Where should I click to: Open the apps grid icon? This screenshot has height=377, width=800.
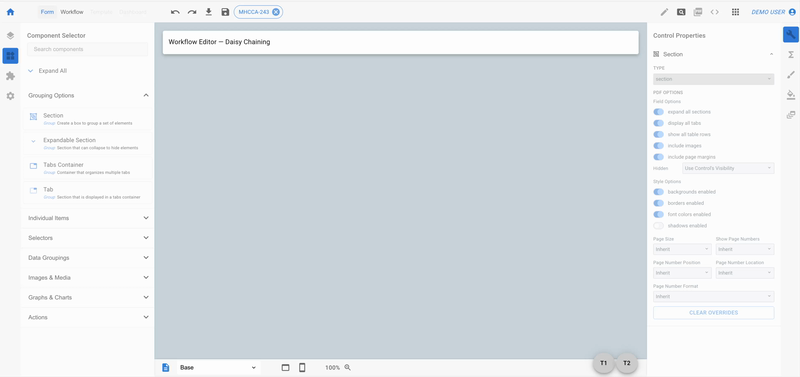tap(735, 12)
